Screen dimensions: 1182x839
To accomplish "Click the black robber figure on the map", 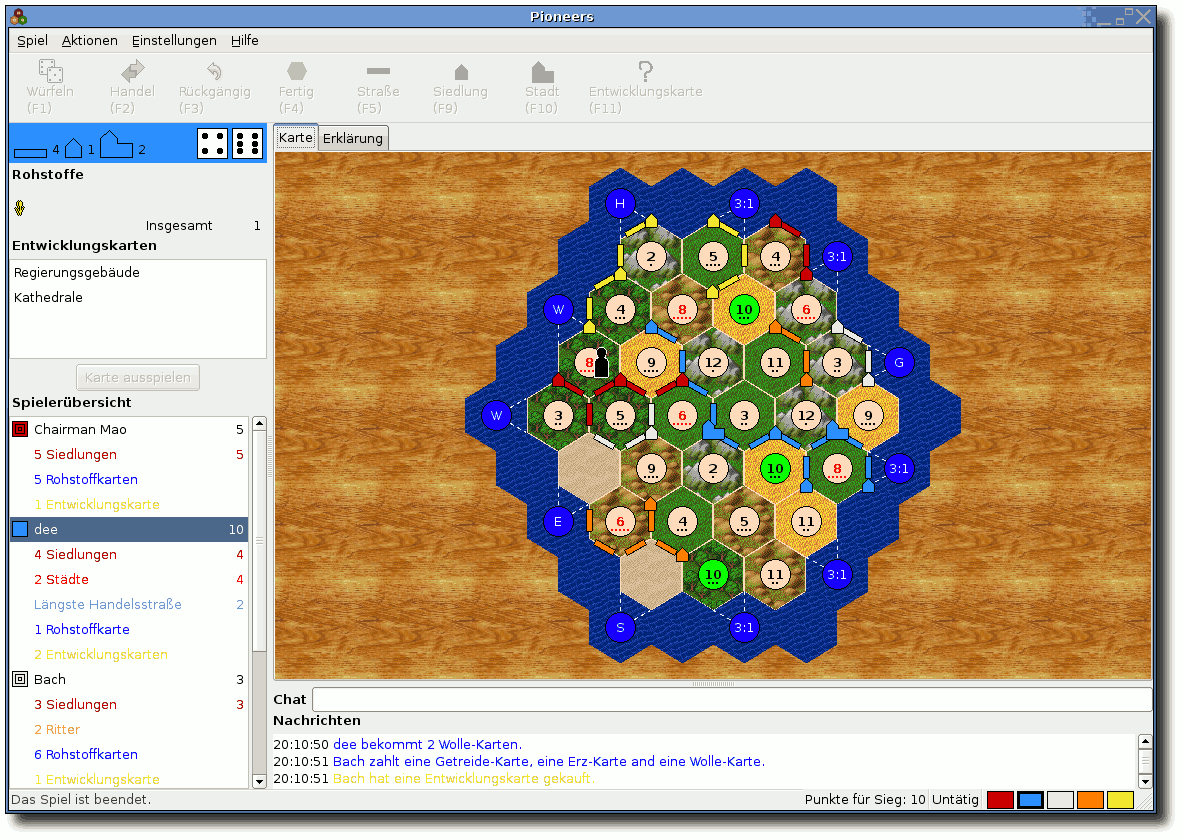I will click(601, 362).
